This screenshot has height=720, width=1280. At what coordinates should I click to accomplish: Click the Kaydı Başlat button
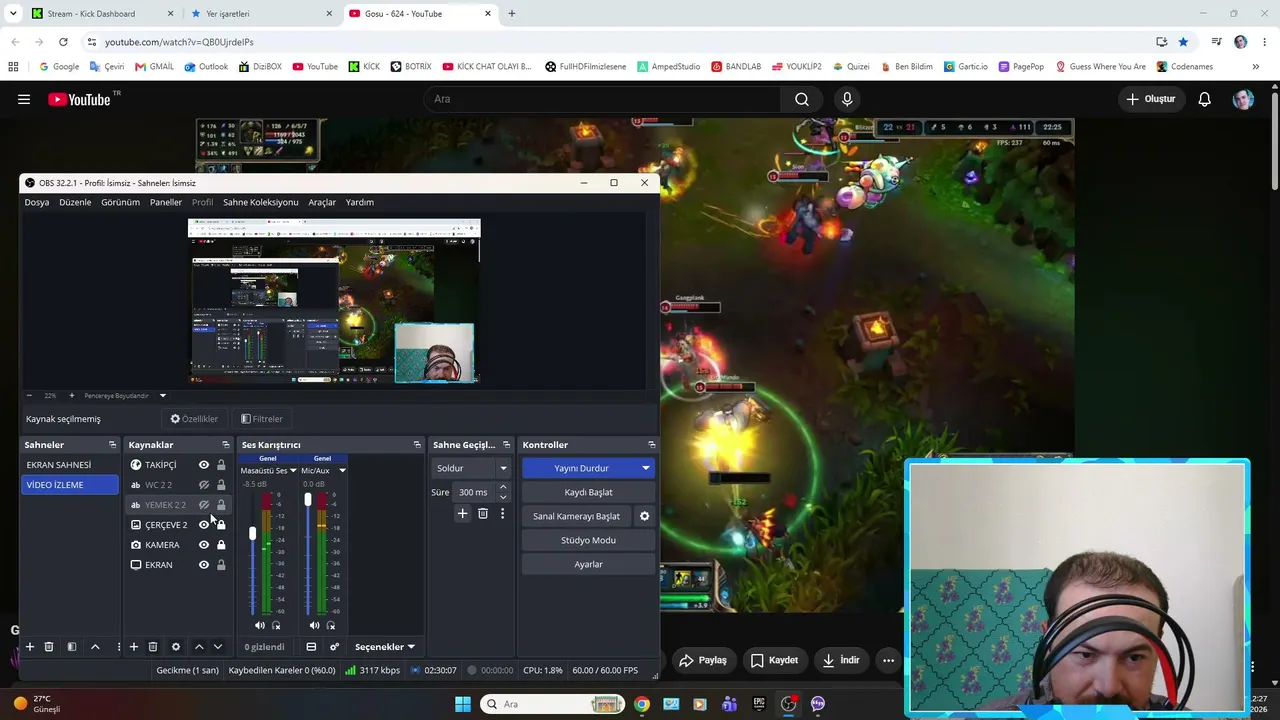coord(588,492)
